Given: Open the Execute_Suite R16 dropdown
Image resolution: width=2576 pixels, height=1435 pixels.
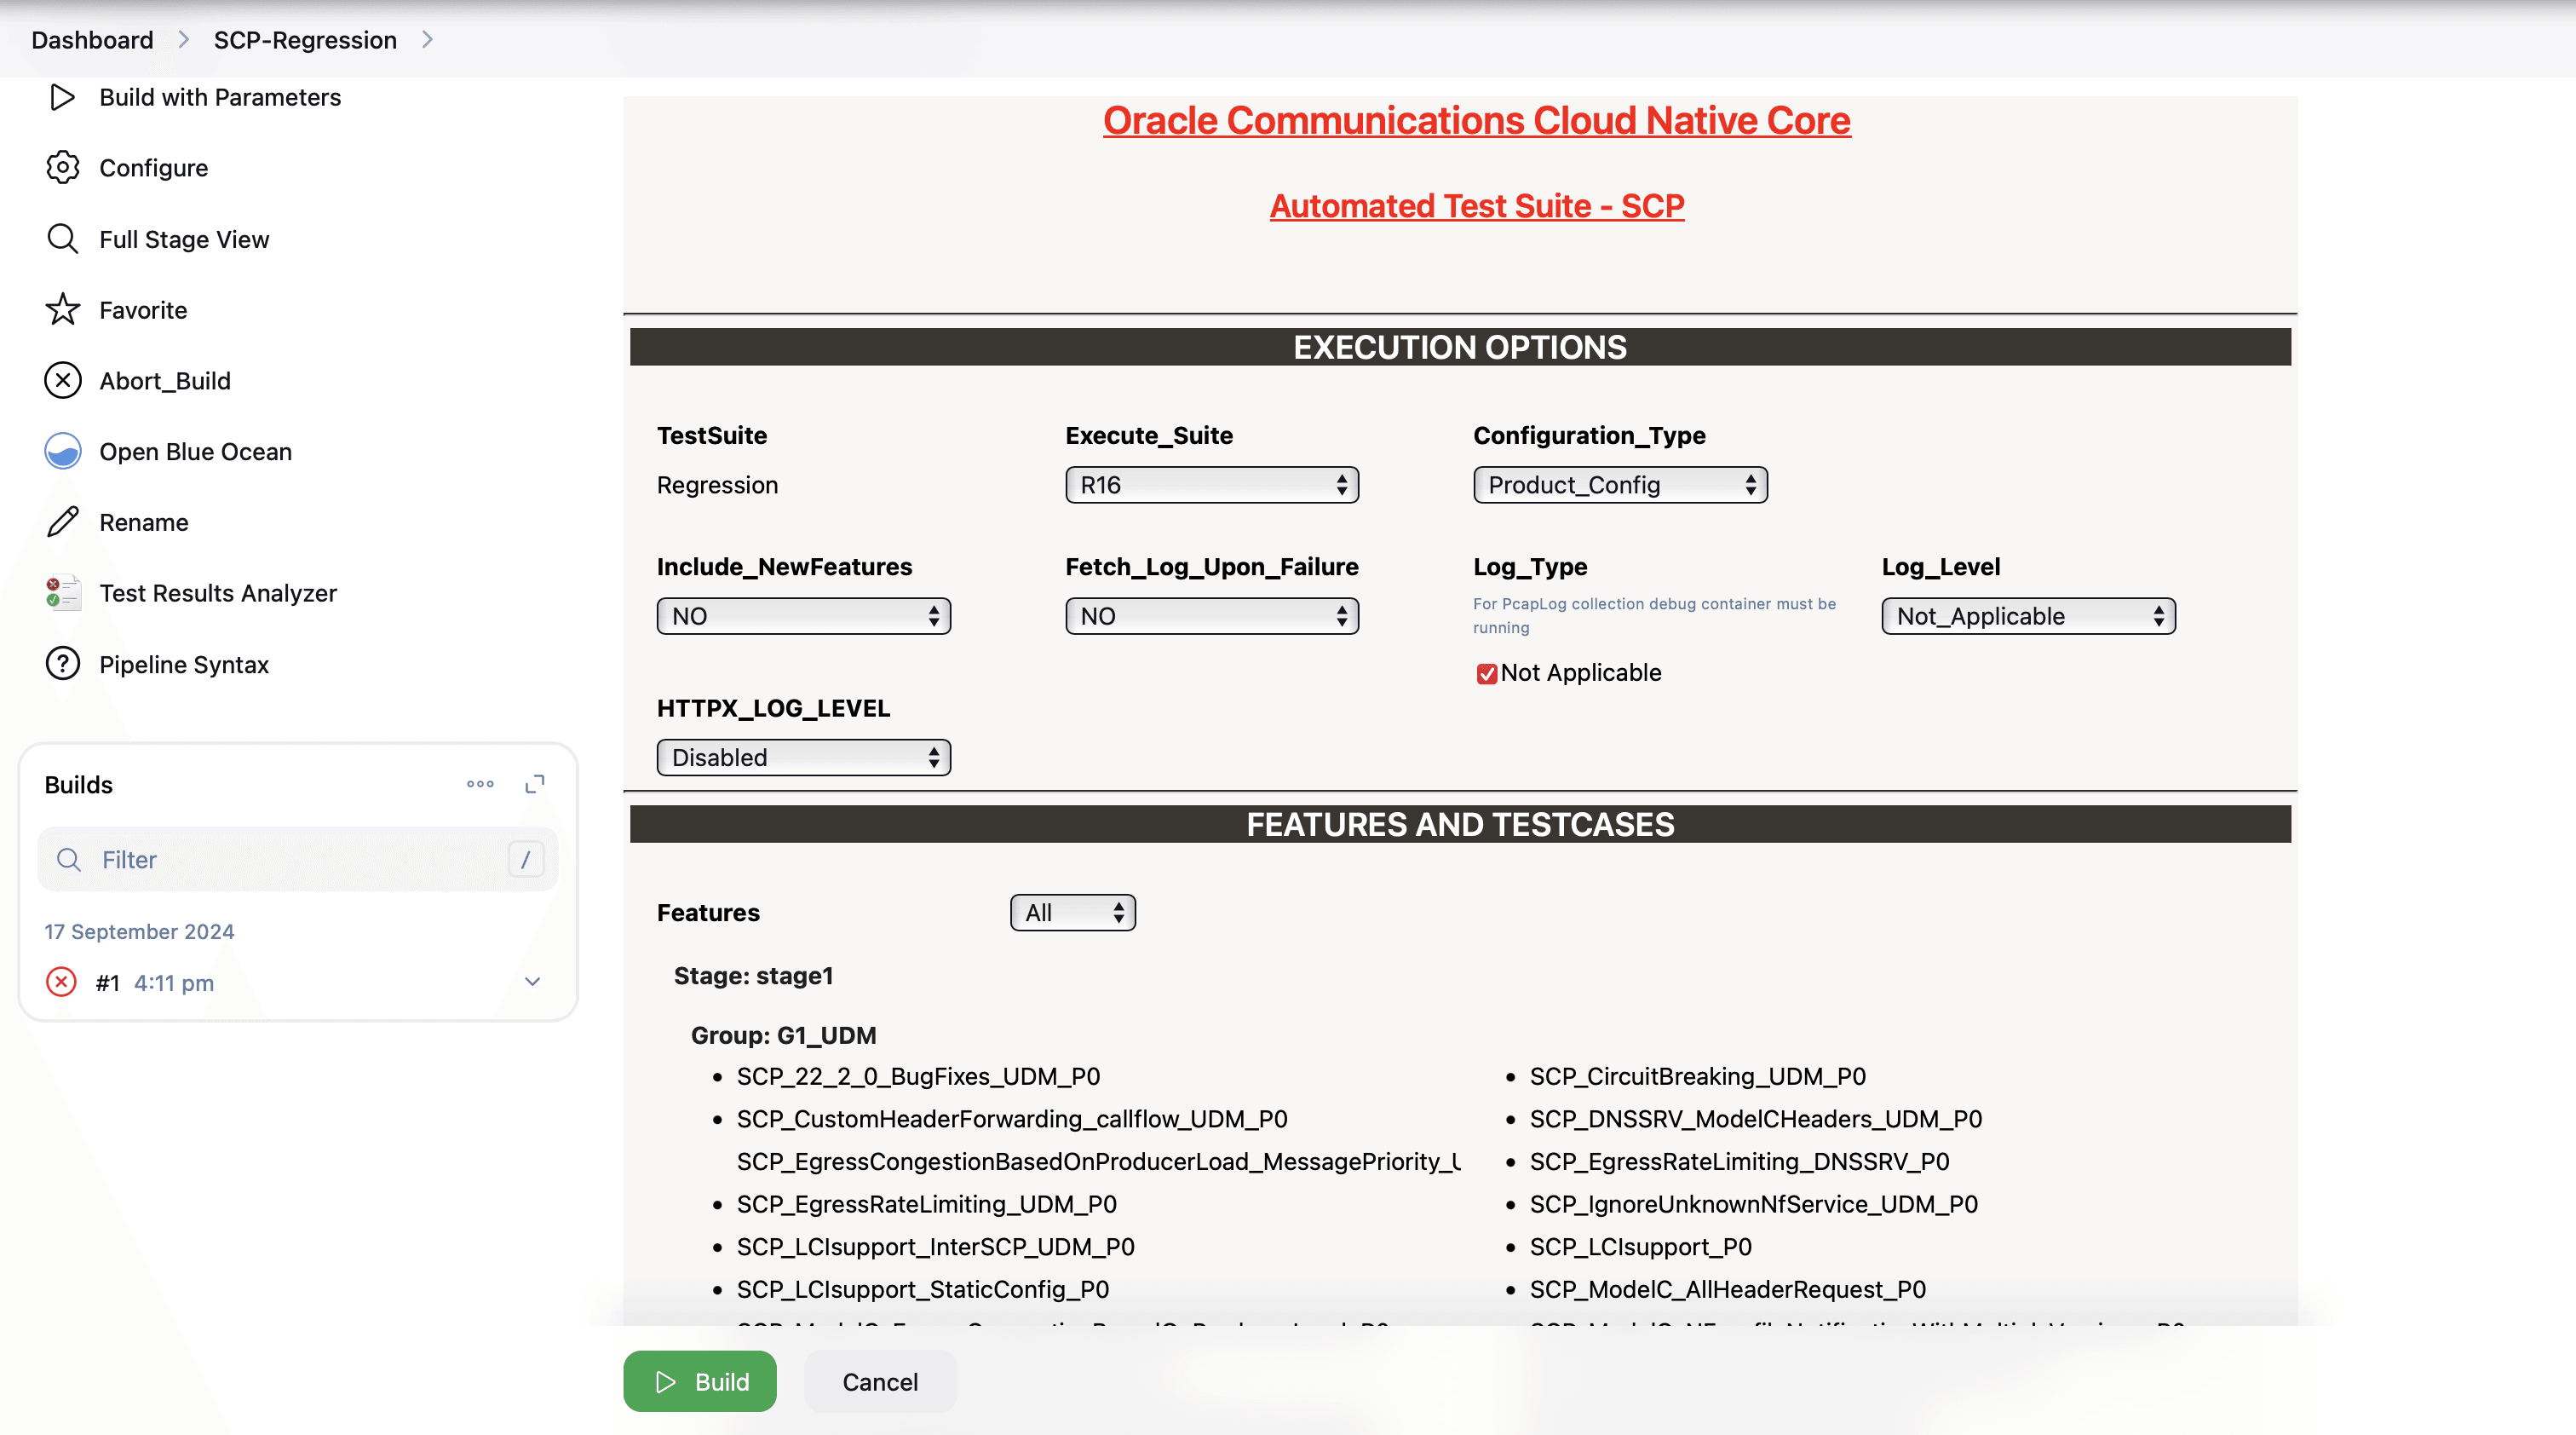Looking at the screenshot, I should coord(1211,485).
